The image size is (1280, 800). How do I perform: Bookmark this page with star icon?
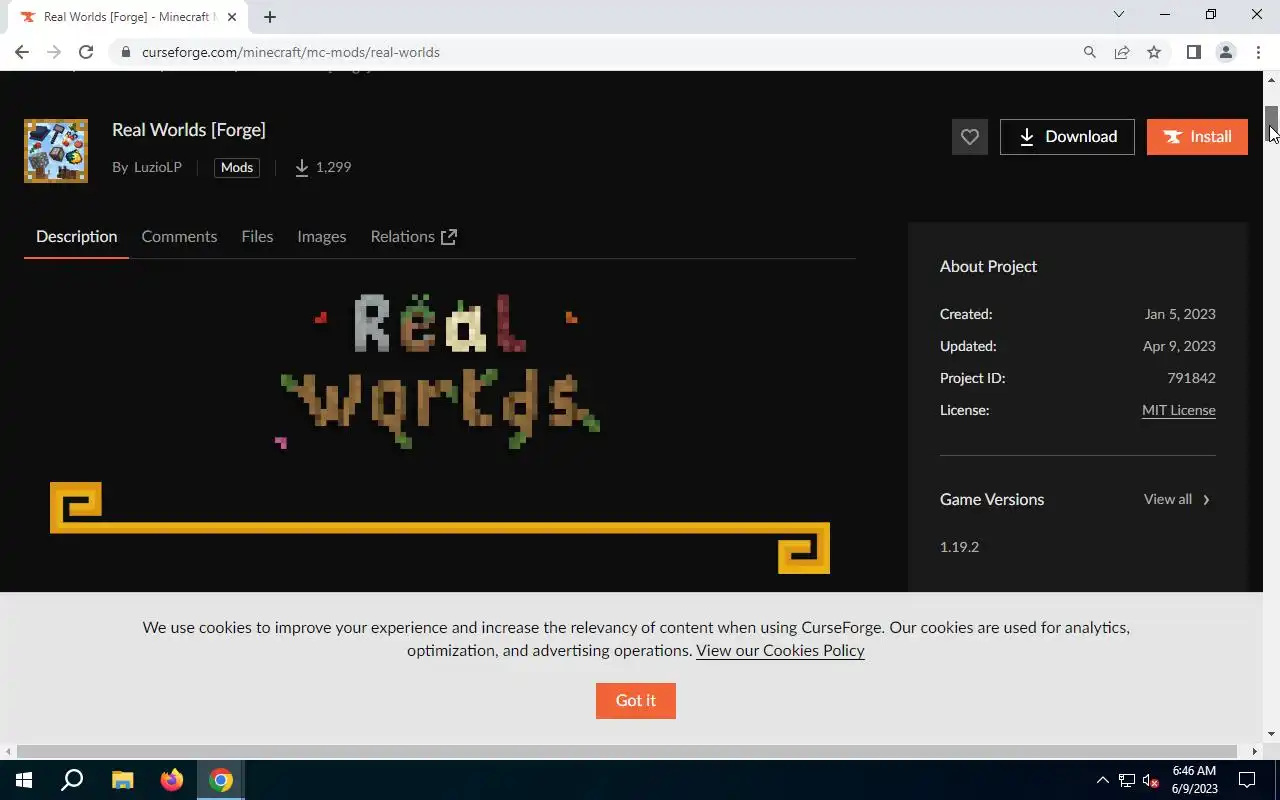(x=1154, y=52)
